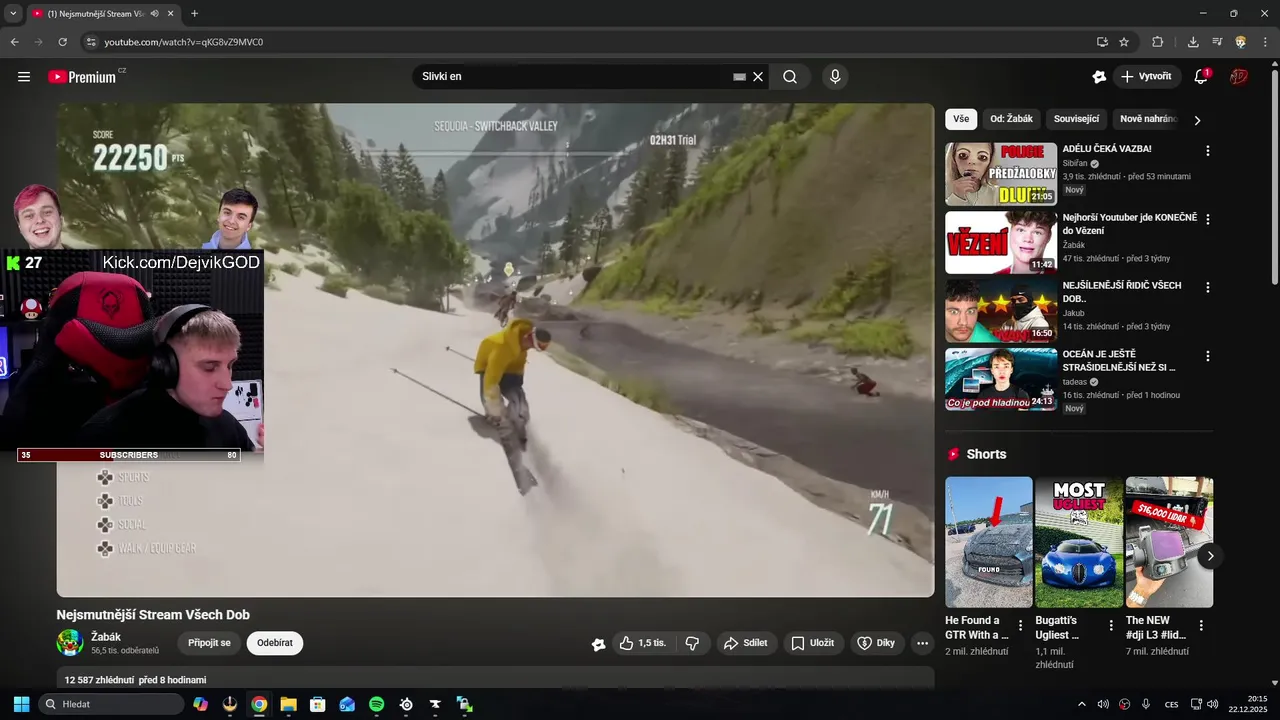This screenshot has height=720, width=1280.
Task: Open options for Bugatti's Ugliest short
Action: click(1110, 625)
